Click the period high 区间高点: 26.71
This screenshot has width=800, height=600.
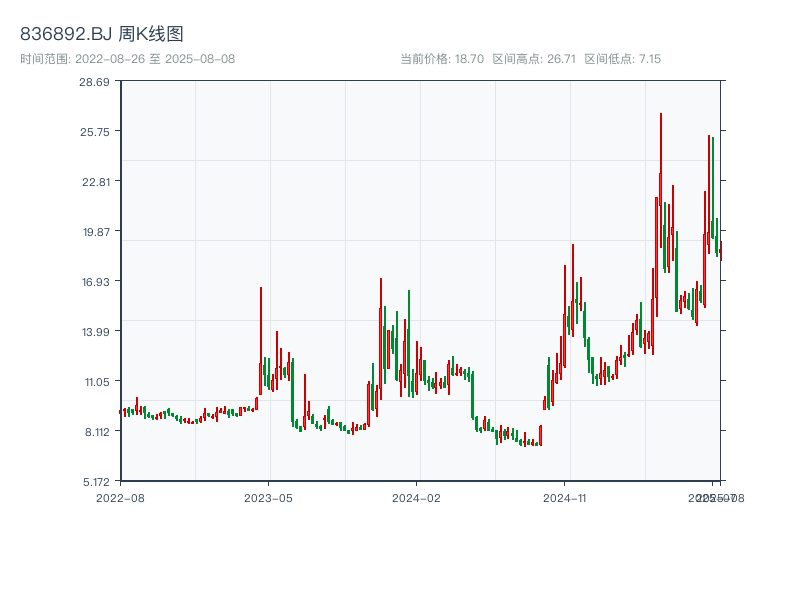[x=534, y=59]
